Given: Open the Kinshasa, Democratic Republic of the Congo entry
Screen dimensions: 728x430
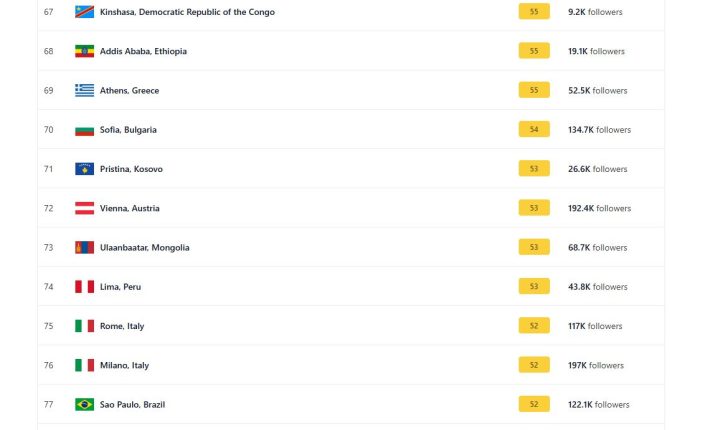Looking at the screenshot, I should 187,12.
